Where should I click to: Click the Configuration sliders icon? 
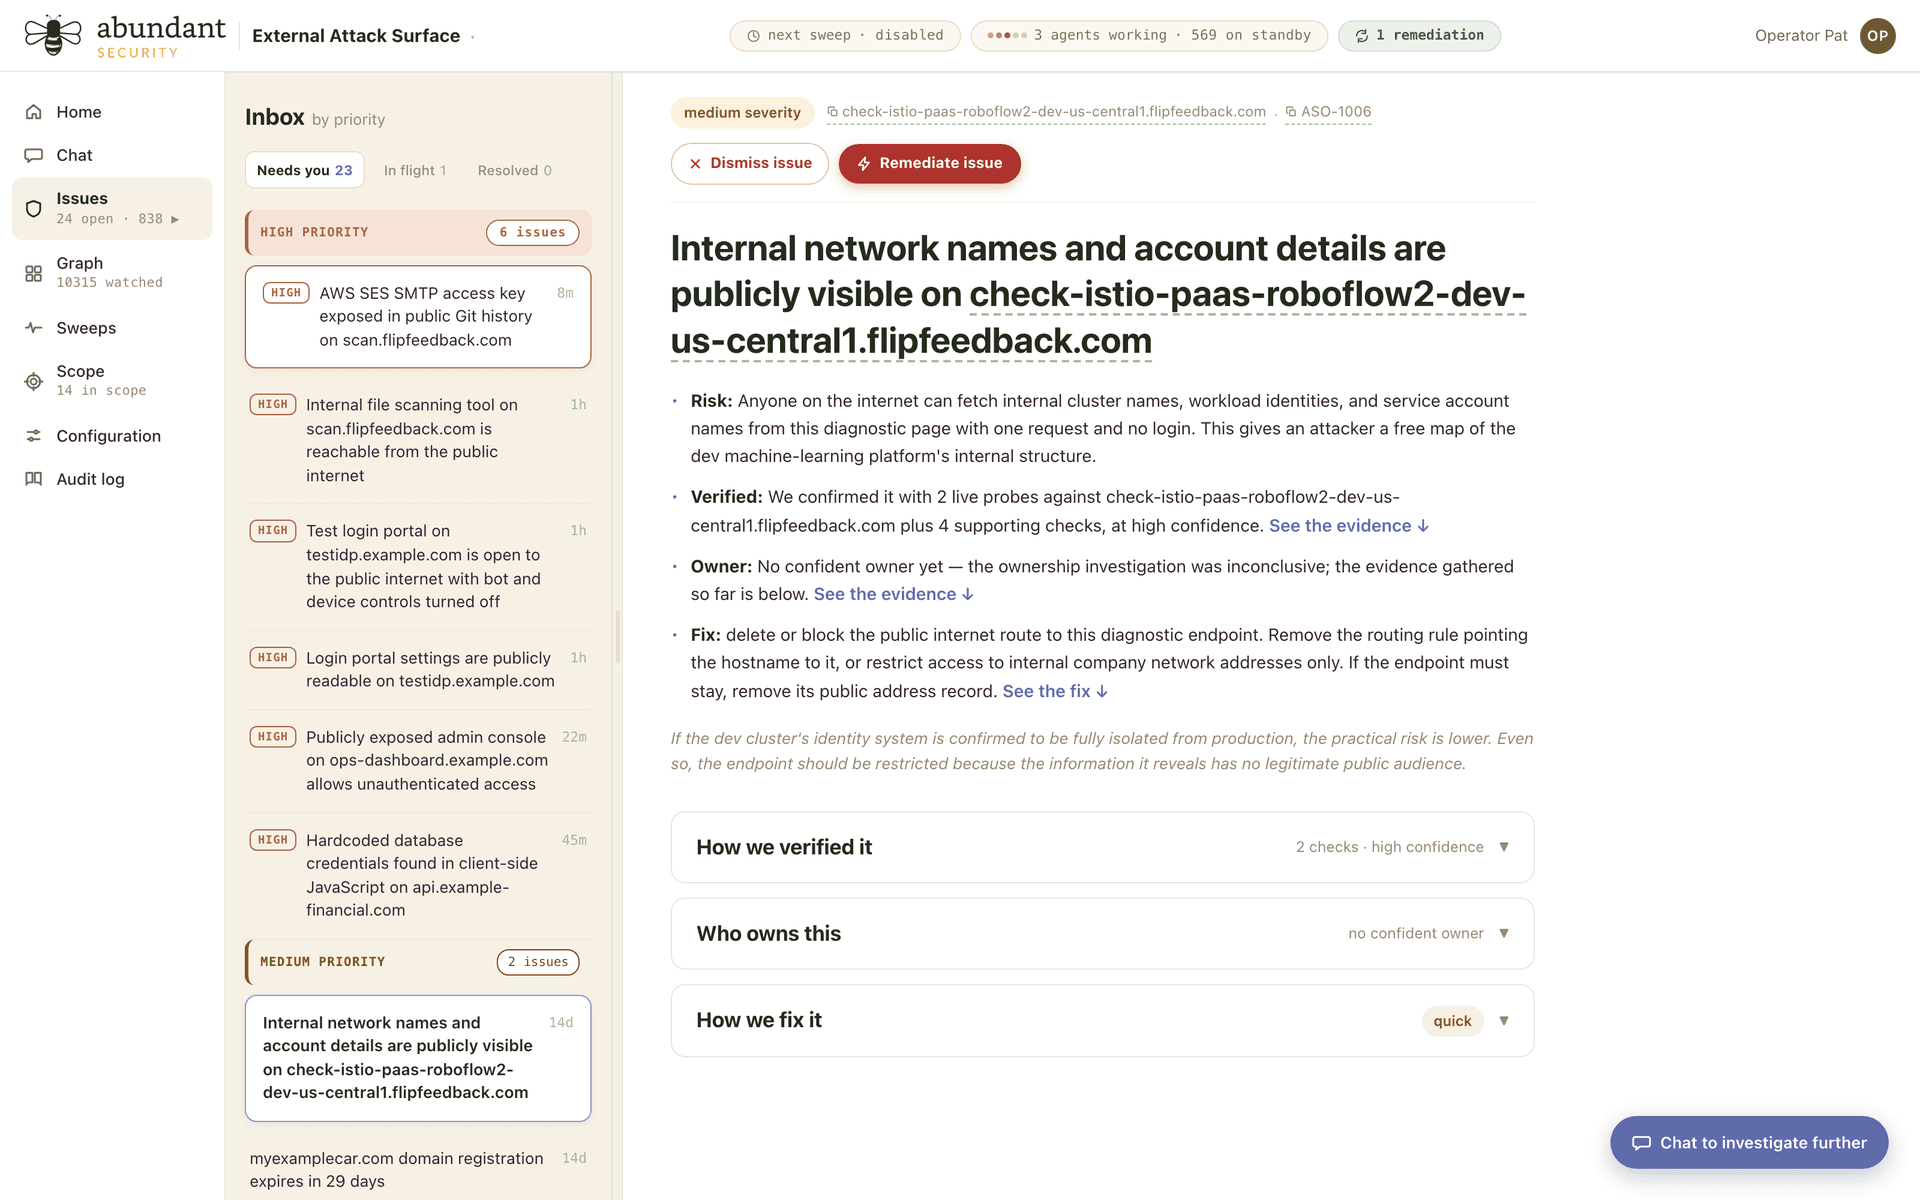(34, 436)
